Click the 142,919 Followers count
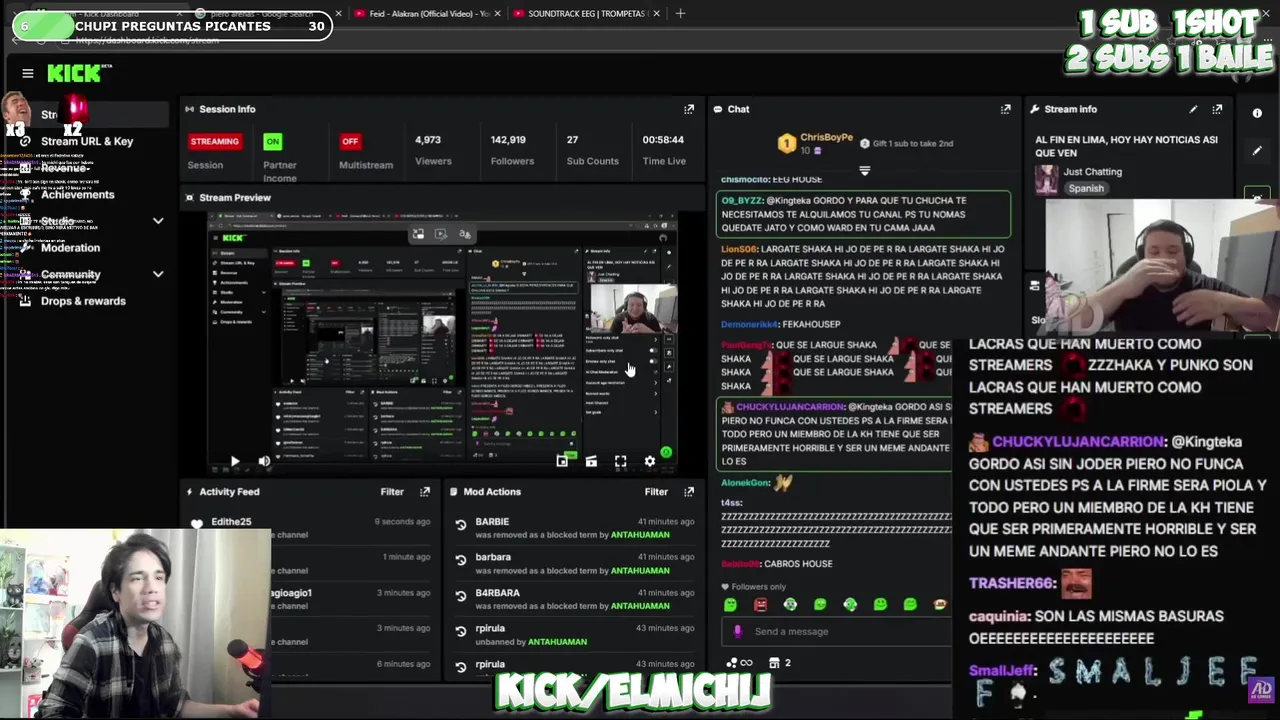The width and height of the screenshot is (1280, 720). [509, 140]
